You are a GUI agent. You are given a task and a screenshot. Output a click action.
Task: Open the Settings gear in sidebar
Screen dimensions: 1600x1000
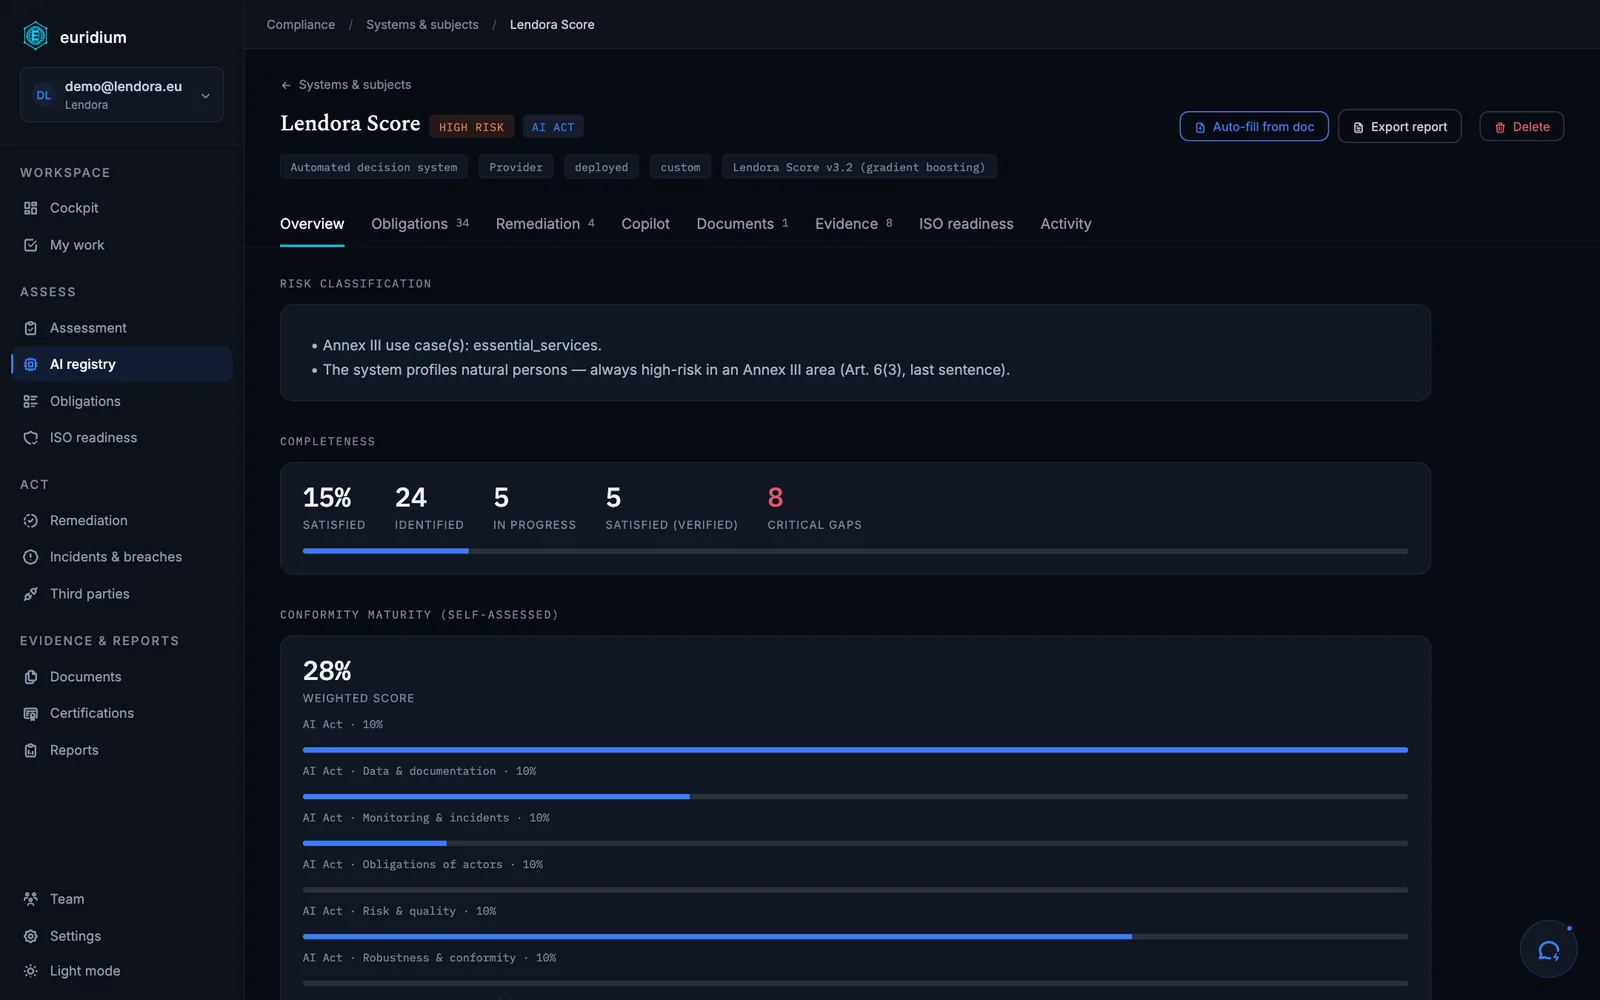pyautogui.click(x=30, y=936)
